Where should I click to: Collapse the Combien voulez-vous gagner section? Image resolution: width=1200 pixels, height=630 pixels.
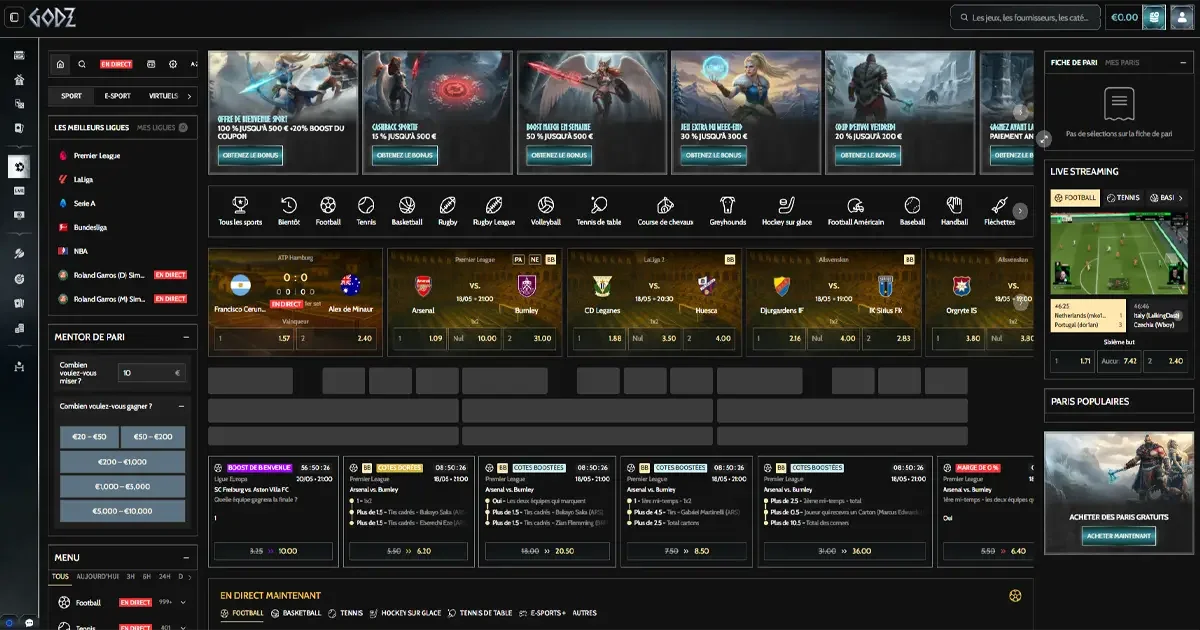point(180,407)
